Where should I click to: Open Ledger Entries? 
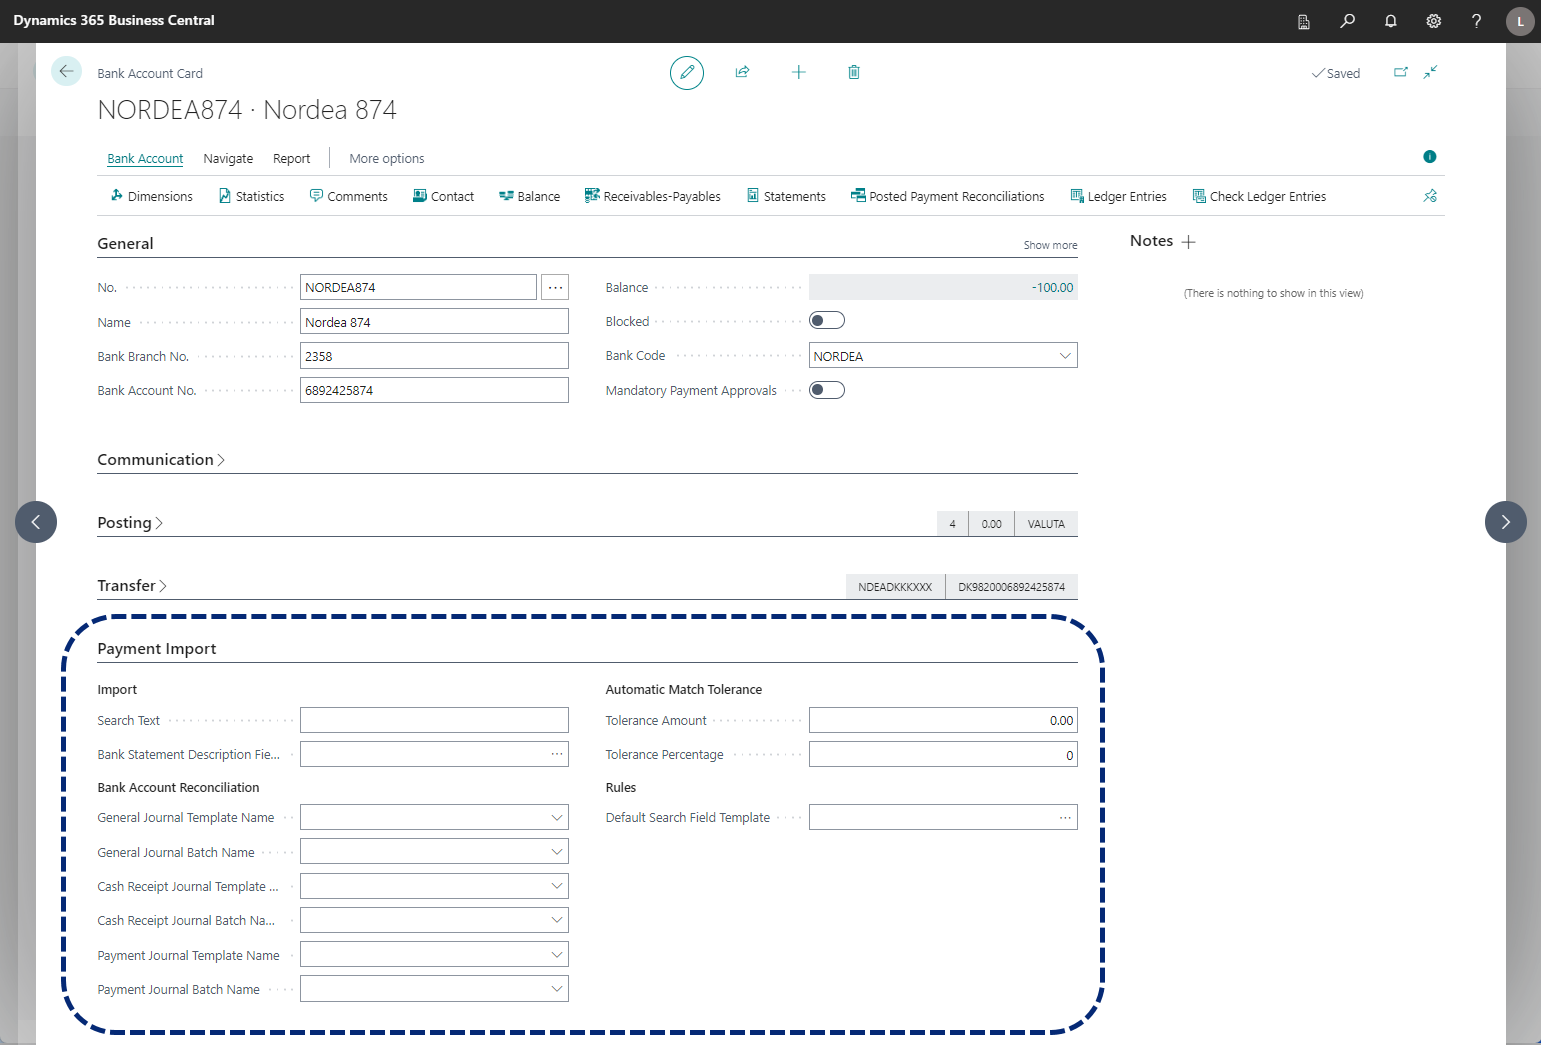click(x=1118, y=196)
